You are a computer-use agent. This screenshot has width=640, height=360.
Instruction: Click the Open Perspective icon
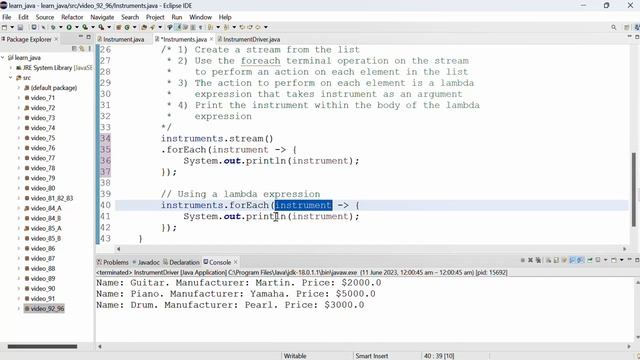627,27
